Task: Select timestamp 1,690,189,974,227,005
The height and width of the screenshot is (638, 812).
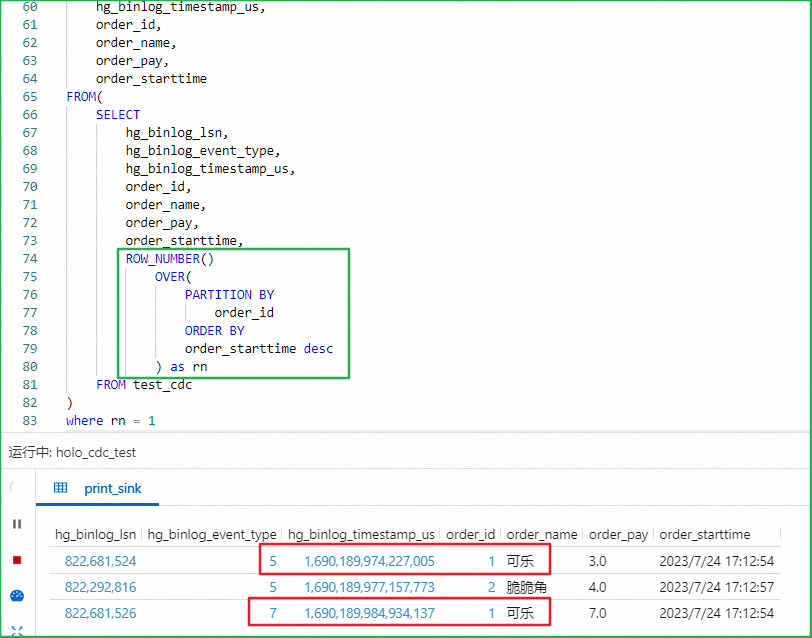Action: [369, 561]
